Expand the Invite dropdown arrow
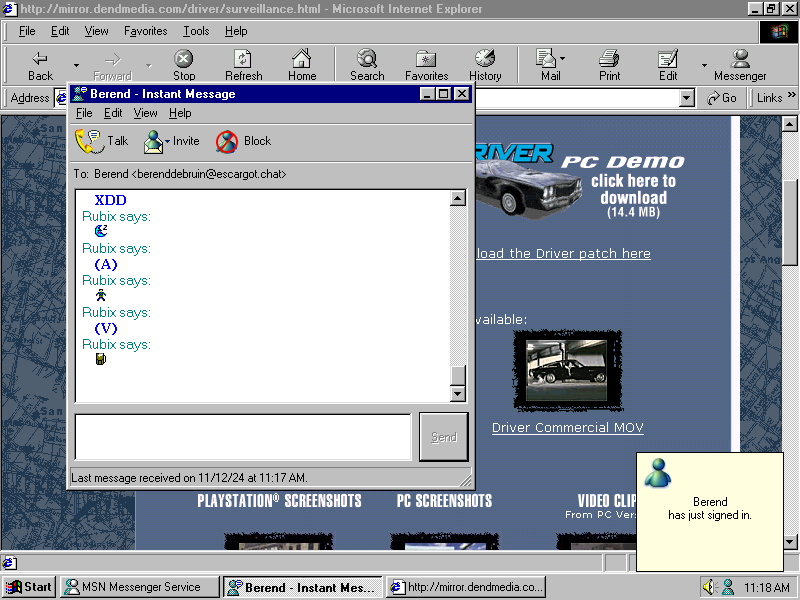Viewport: 800px width, 600px height. [168, 142]
